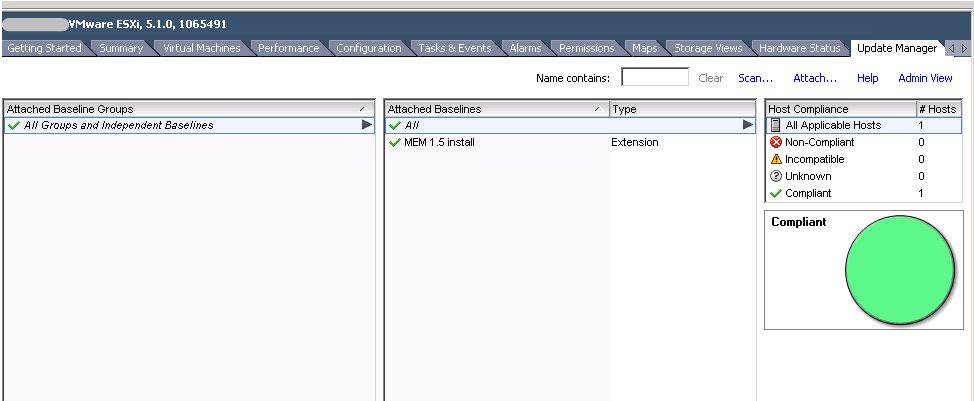Click the # Hosts column header
This screenshot has width=974, height=401.
click(x=939, y=109)
